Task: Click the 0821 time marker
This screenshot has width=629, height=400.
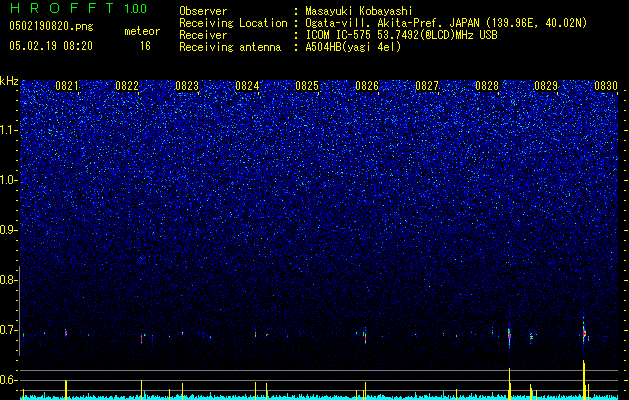Action: click(x=67, y=86)
